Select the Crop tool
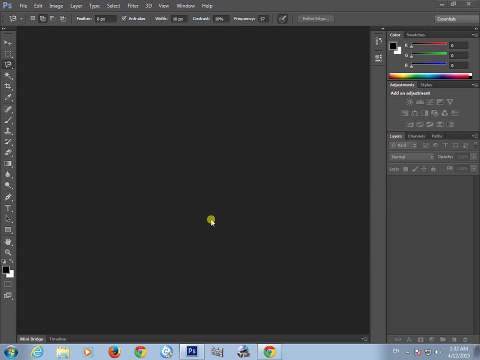 tap(8, 87)
